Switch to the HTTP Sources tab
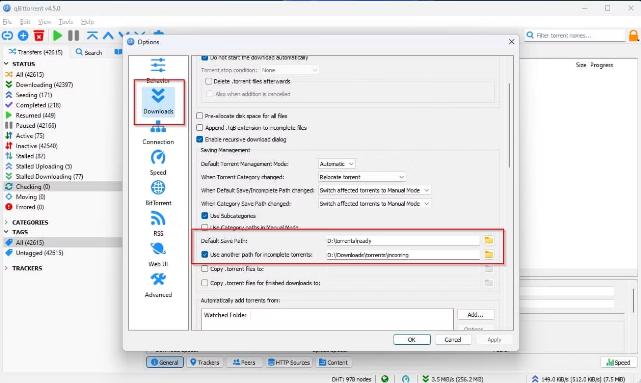Image resolution: width=641 pixels, height=383 pixels. tap(289, 362)
